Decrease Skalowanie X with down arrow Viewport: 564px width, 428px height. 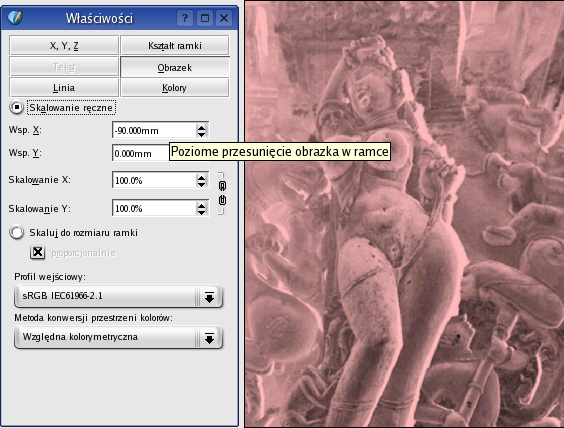(x=201, y=184)
